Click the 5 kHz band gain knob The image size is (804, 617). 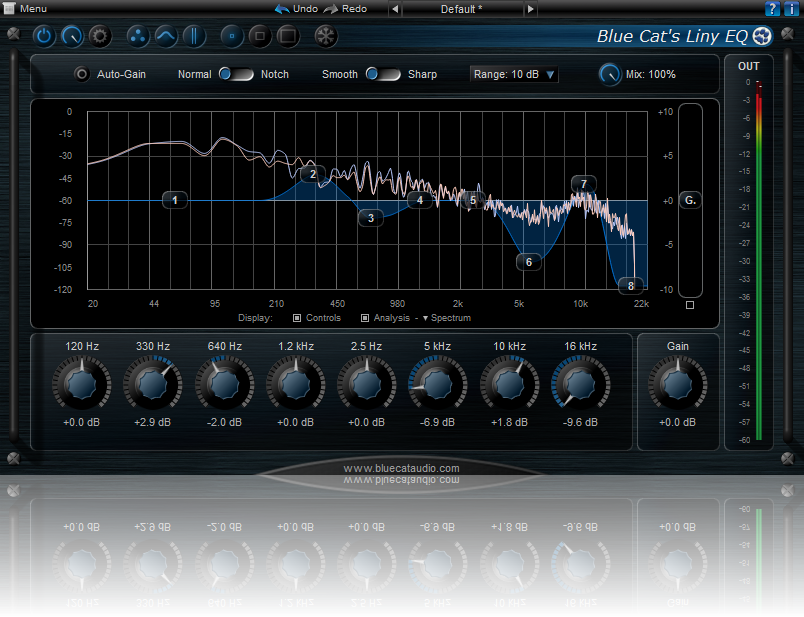point(435,383)
